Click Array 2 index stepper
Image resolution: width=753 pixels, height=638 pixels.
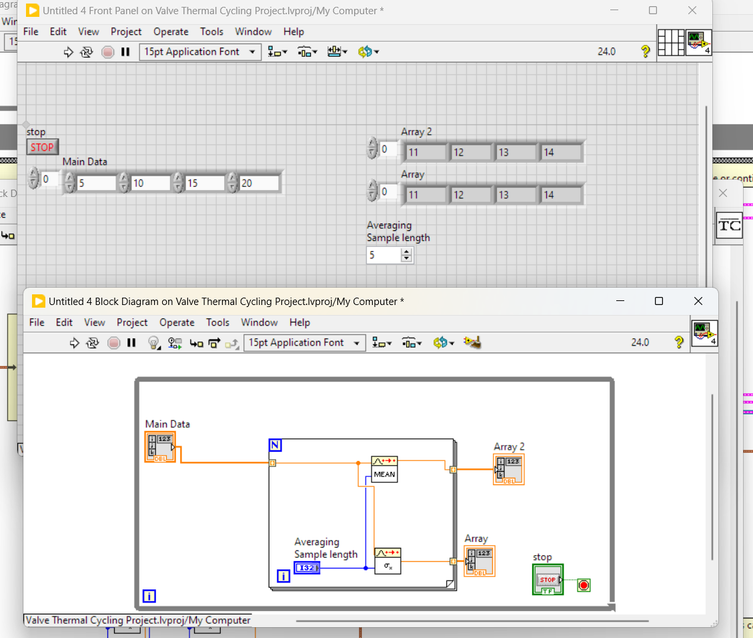tap(372, 148)
